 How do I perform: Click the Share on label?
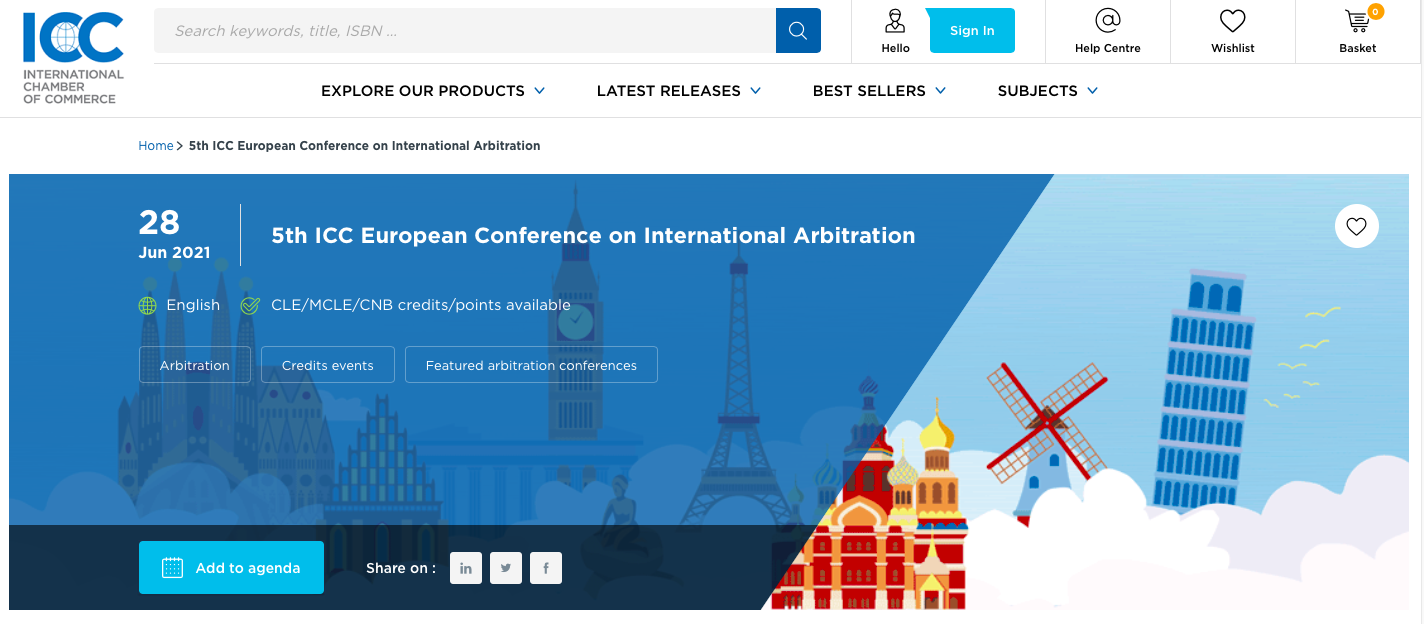coord(401,568)
